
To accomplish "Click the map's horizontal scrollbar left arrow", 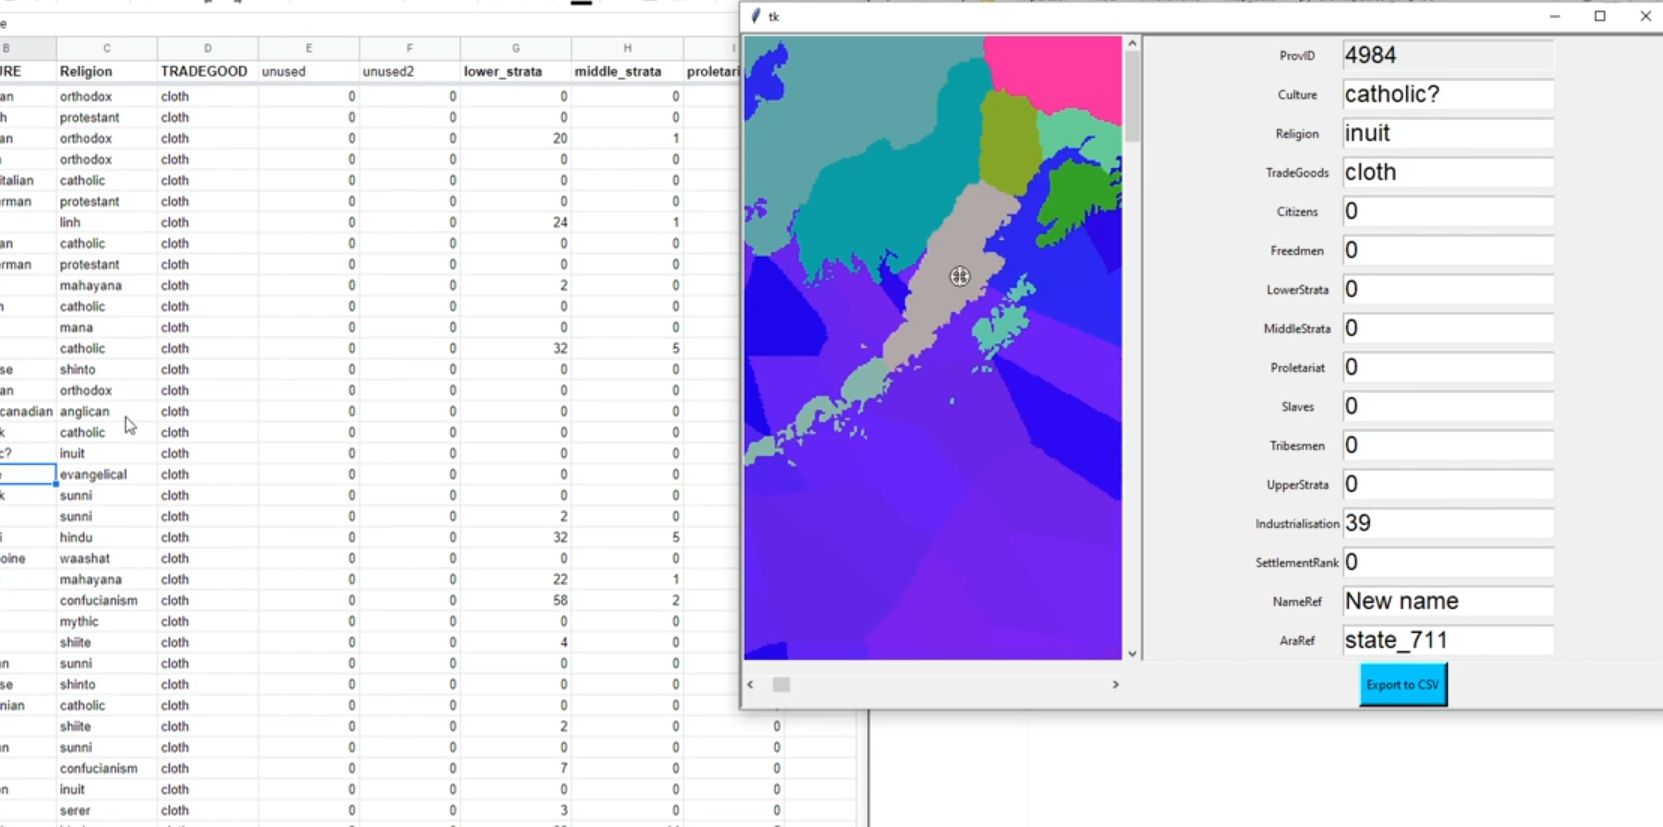I will coord(751,685).
